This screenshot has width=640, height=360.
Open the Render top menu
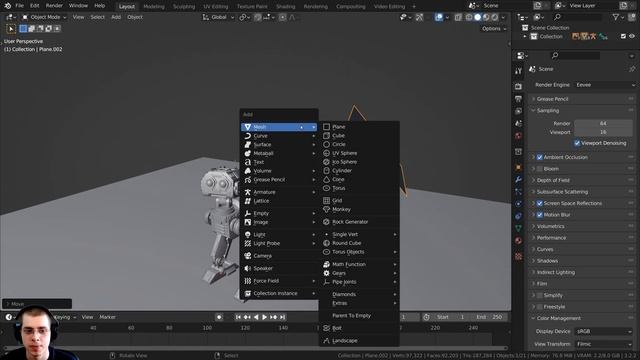pos(54,6)
